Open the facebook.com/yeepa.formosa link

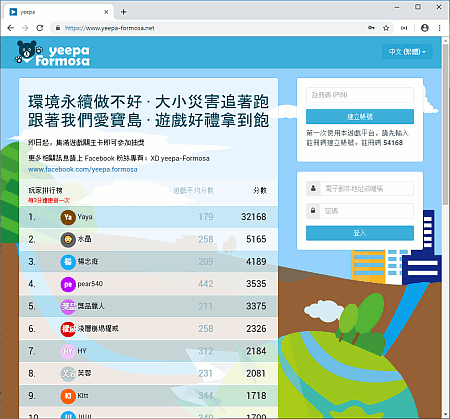(83, 169)
